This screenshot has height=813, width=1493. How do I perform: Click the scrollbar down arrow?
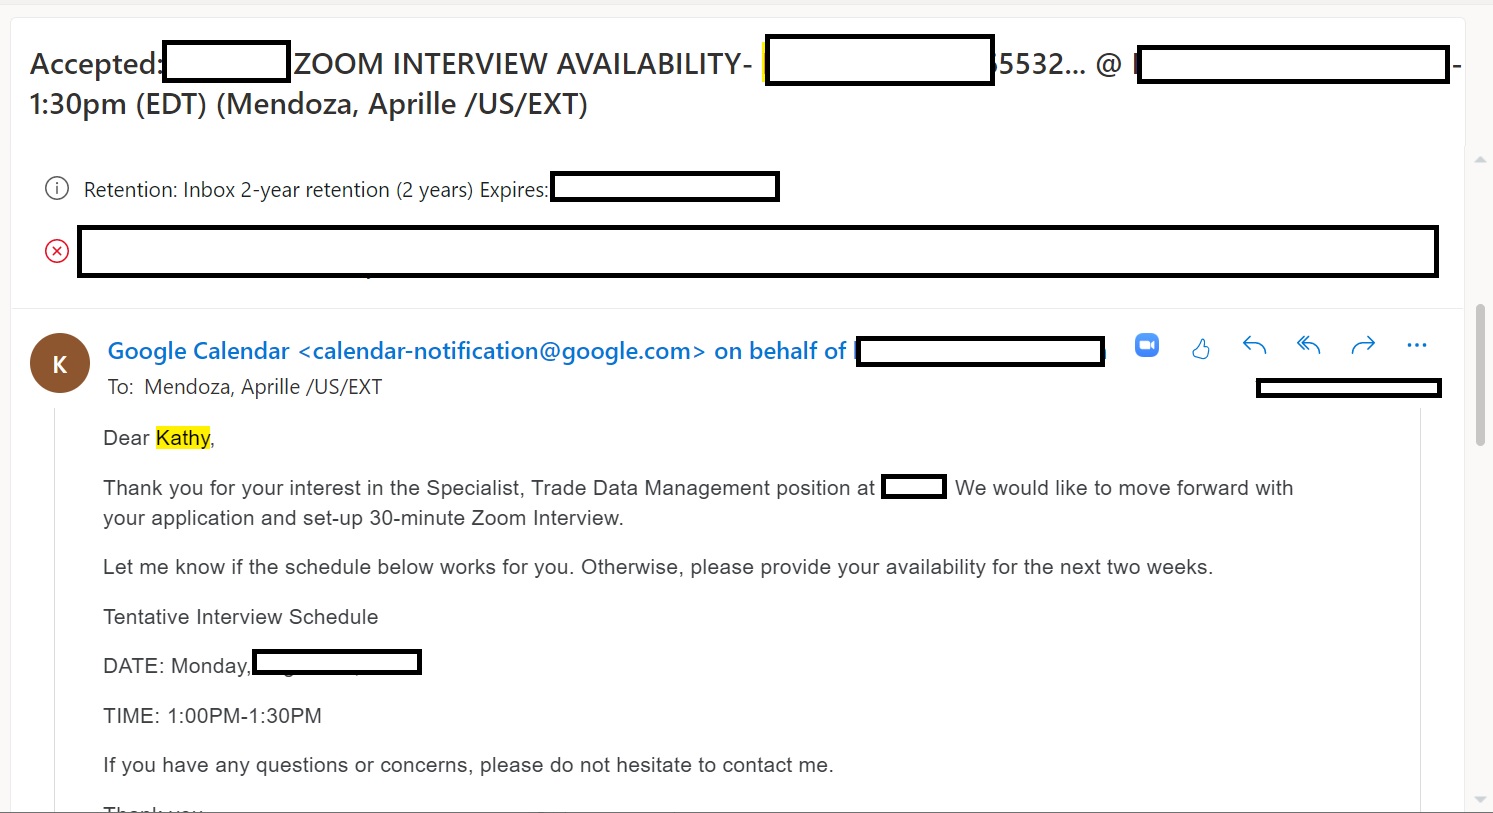(x=1480, y=799)
